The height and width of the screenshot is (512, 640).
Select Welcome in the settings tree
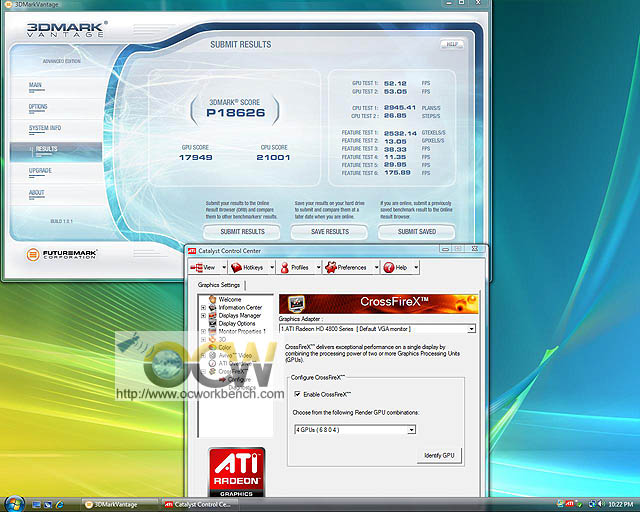pos(230,299)
